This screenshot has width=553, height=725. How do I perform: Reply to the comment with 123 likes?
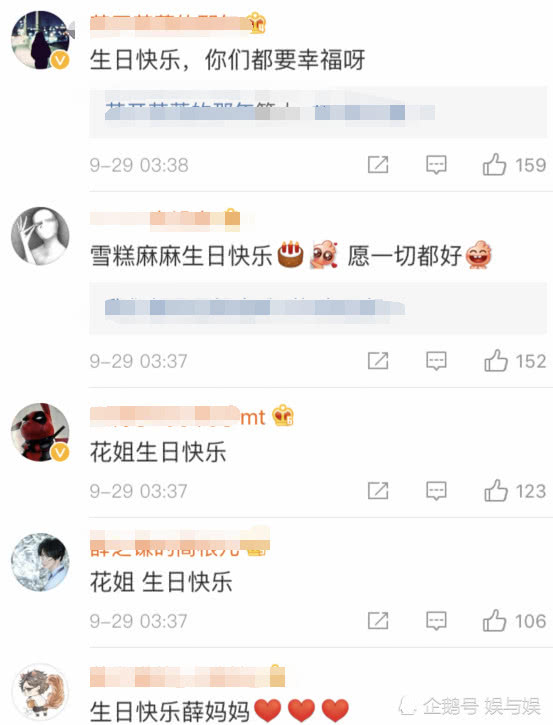(x=436, y=491)
